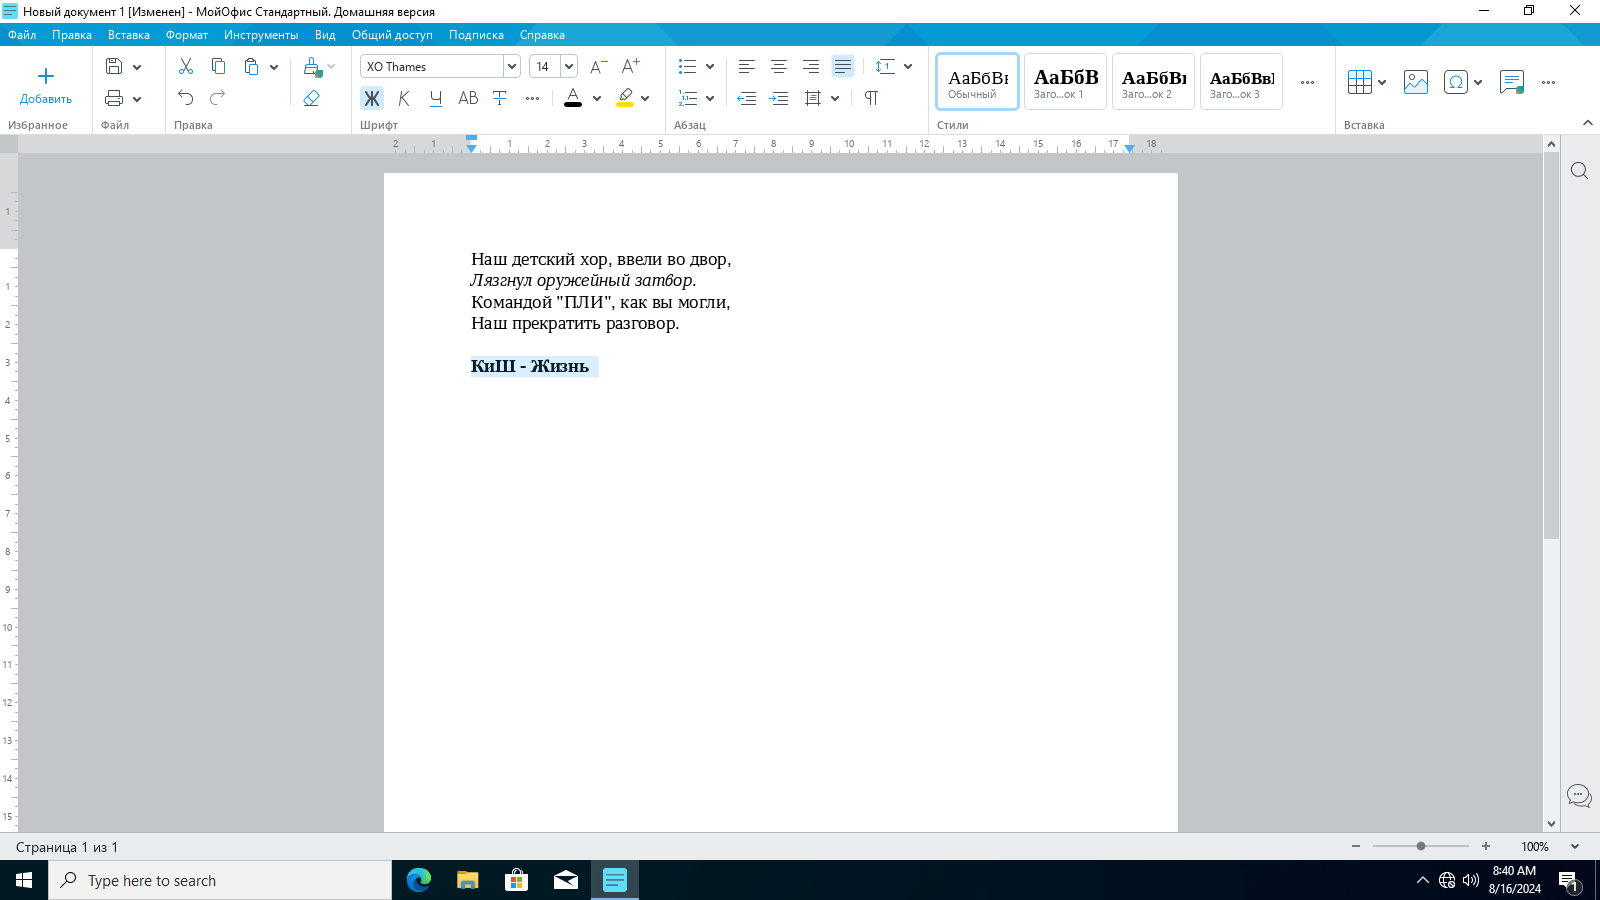1600x900 pixels.
Task: Open the Инструменты menu
Action: [261, 35]
